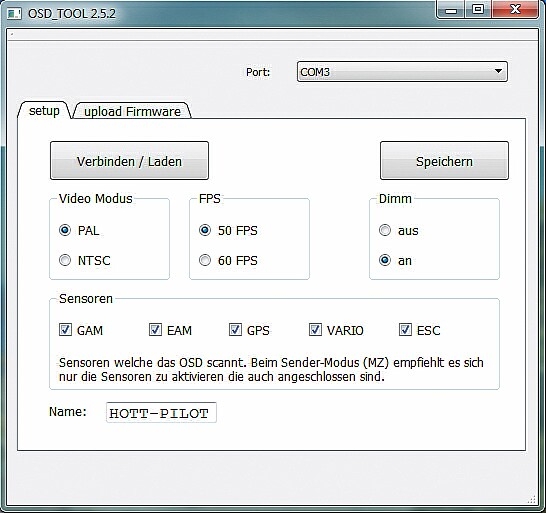Click the OSD_TOOL app icon in title bar
This screenshot has height=513, width=546.
[x=14, y=14]
